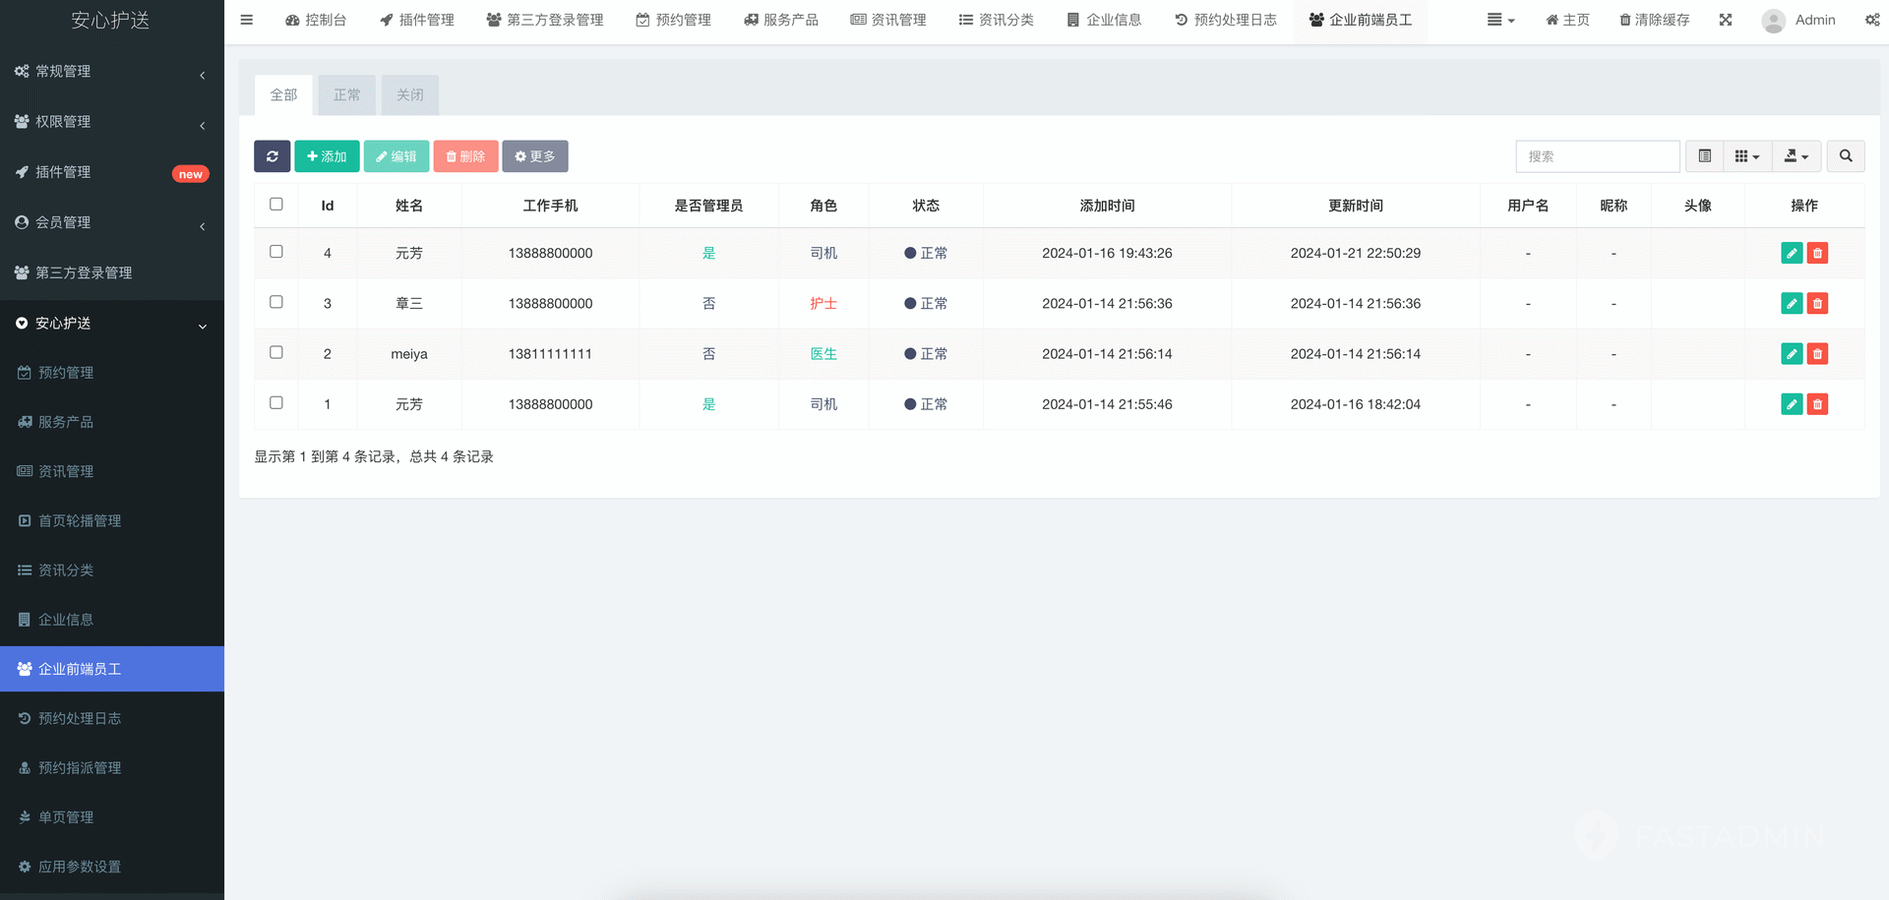Click the 清除缓存 link in header

(1654, 20)
